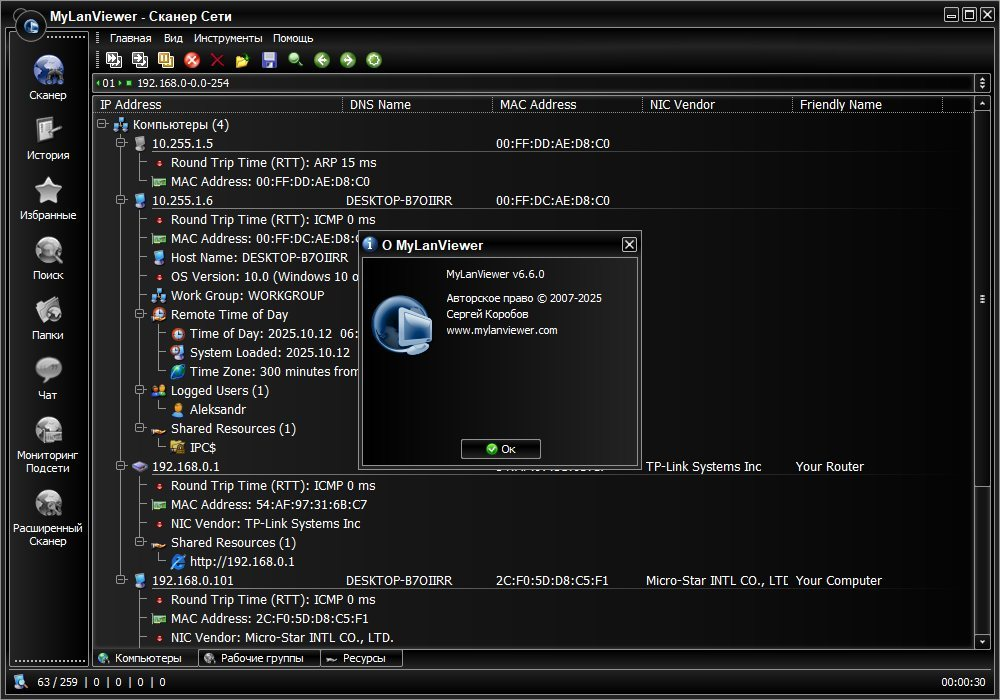Collapse the 192.168.0.1 router node
The height and width of the screenshot is (700, 1000).
(x=121, y=466)
